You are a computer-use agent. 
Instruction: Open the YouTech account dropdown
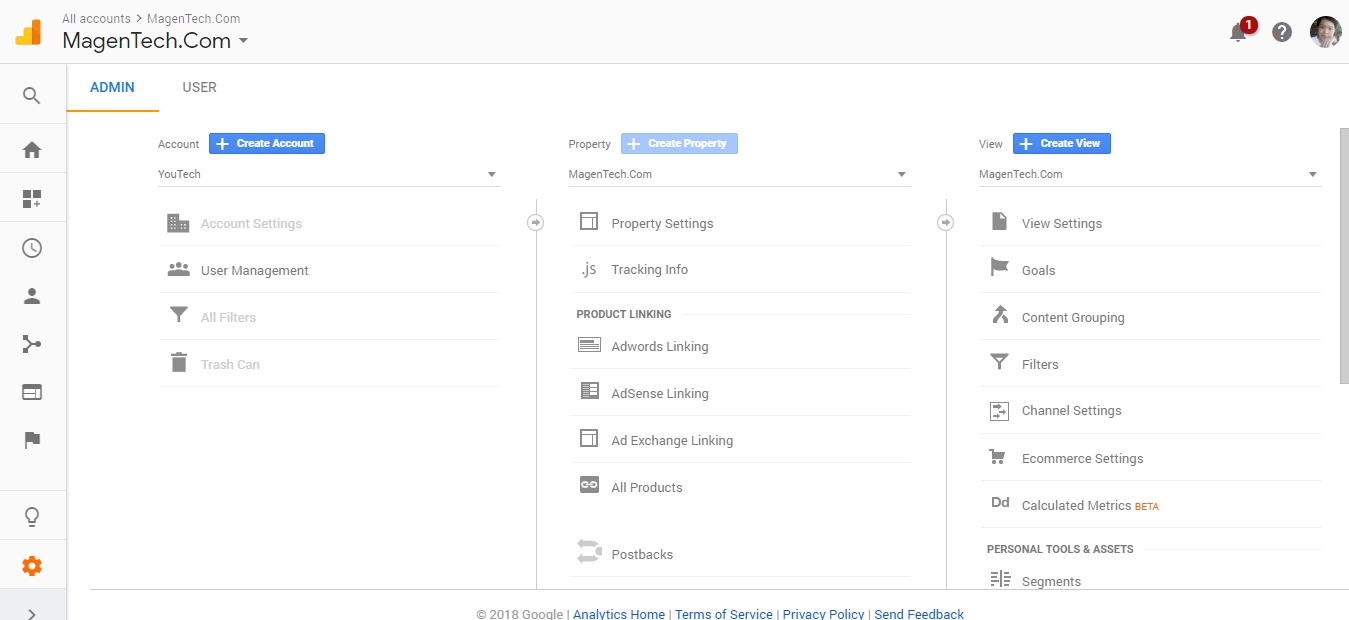point(329,174)
